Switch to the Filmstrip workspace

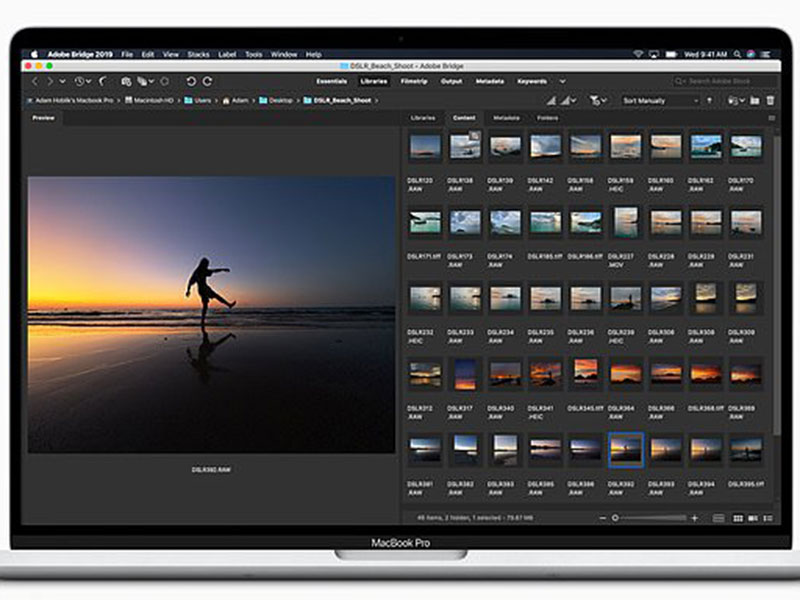[x=414, y=82]
